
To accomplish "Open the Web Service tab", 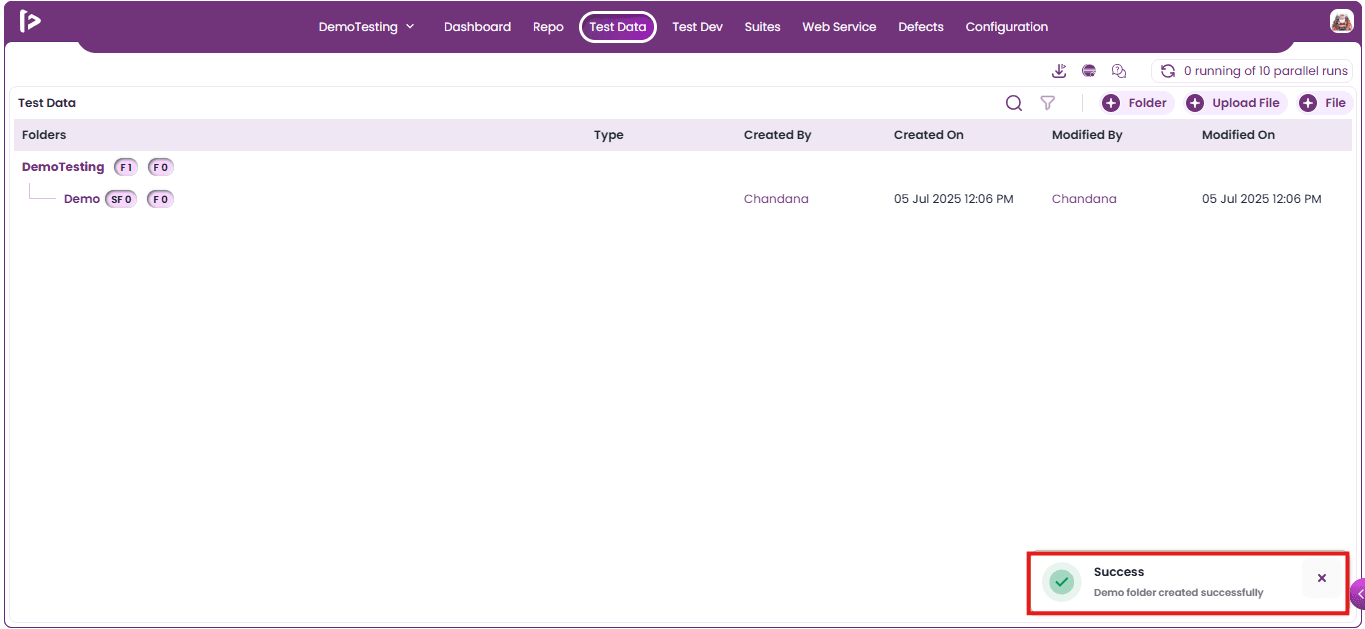I will pos(839,27).
